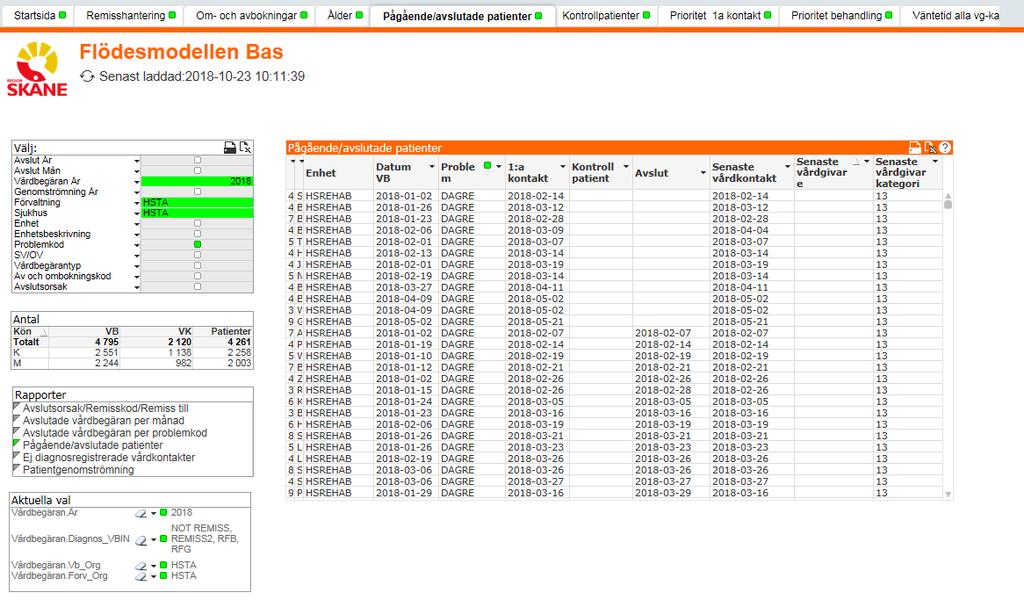
Task: Open the Ej diagnosregistrerade vårdkontakter report
Action: point(108,457)
